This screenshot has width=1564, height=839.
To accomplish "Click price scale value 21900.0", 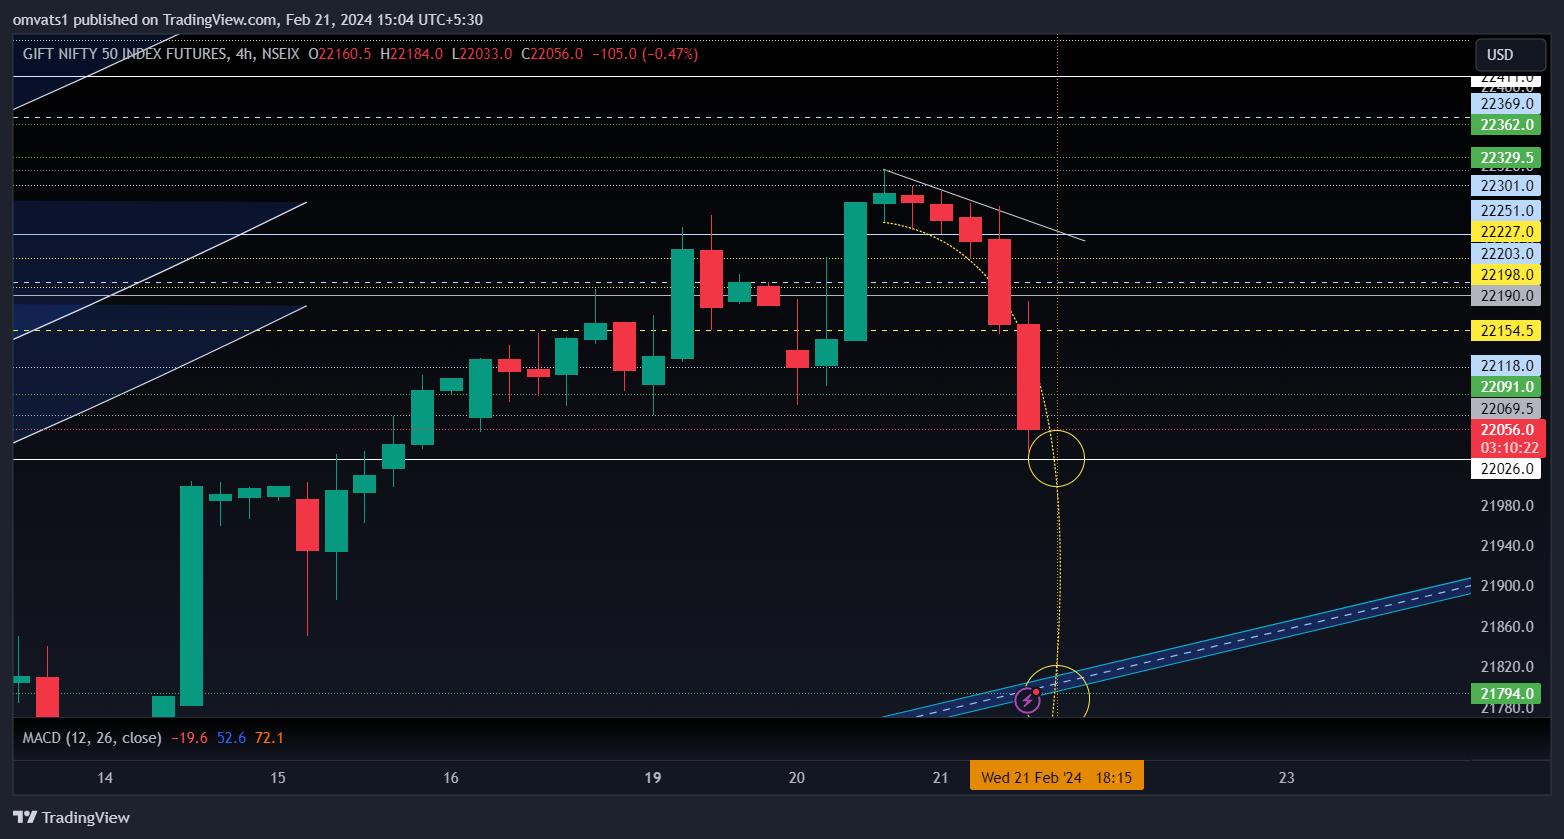I will tap(1507, 586).
